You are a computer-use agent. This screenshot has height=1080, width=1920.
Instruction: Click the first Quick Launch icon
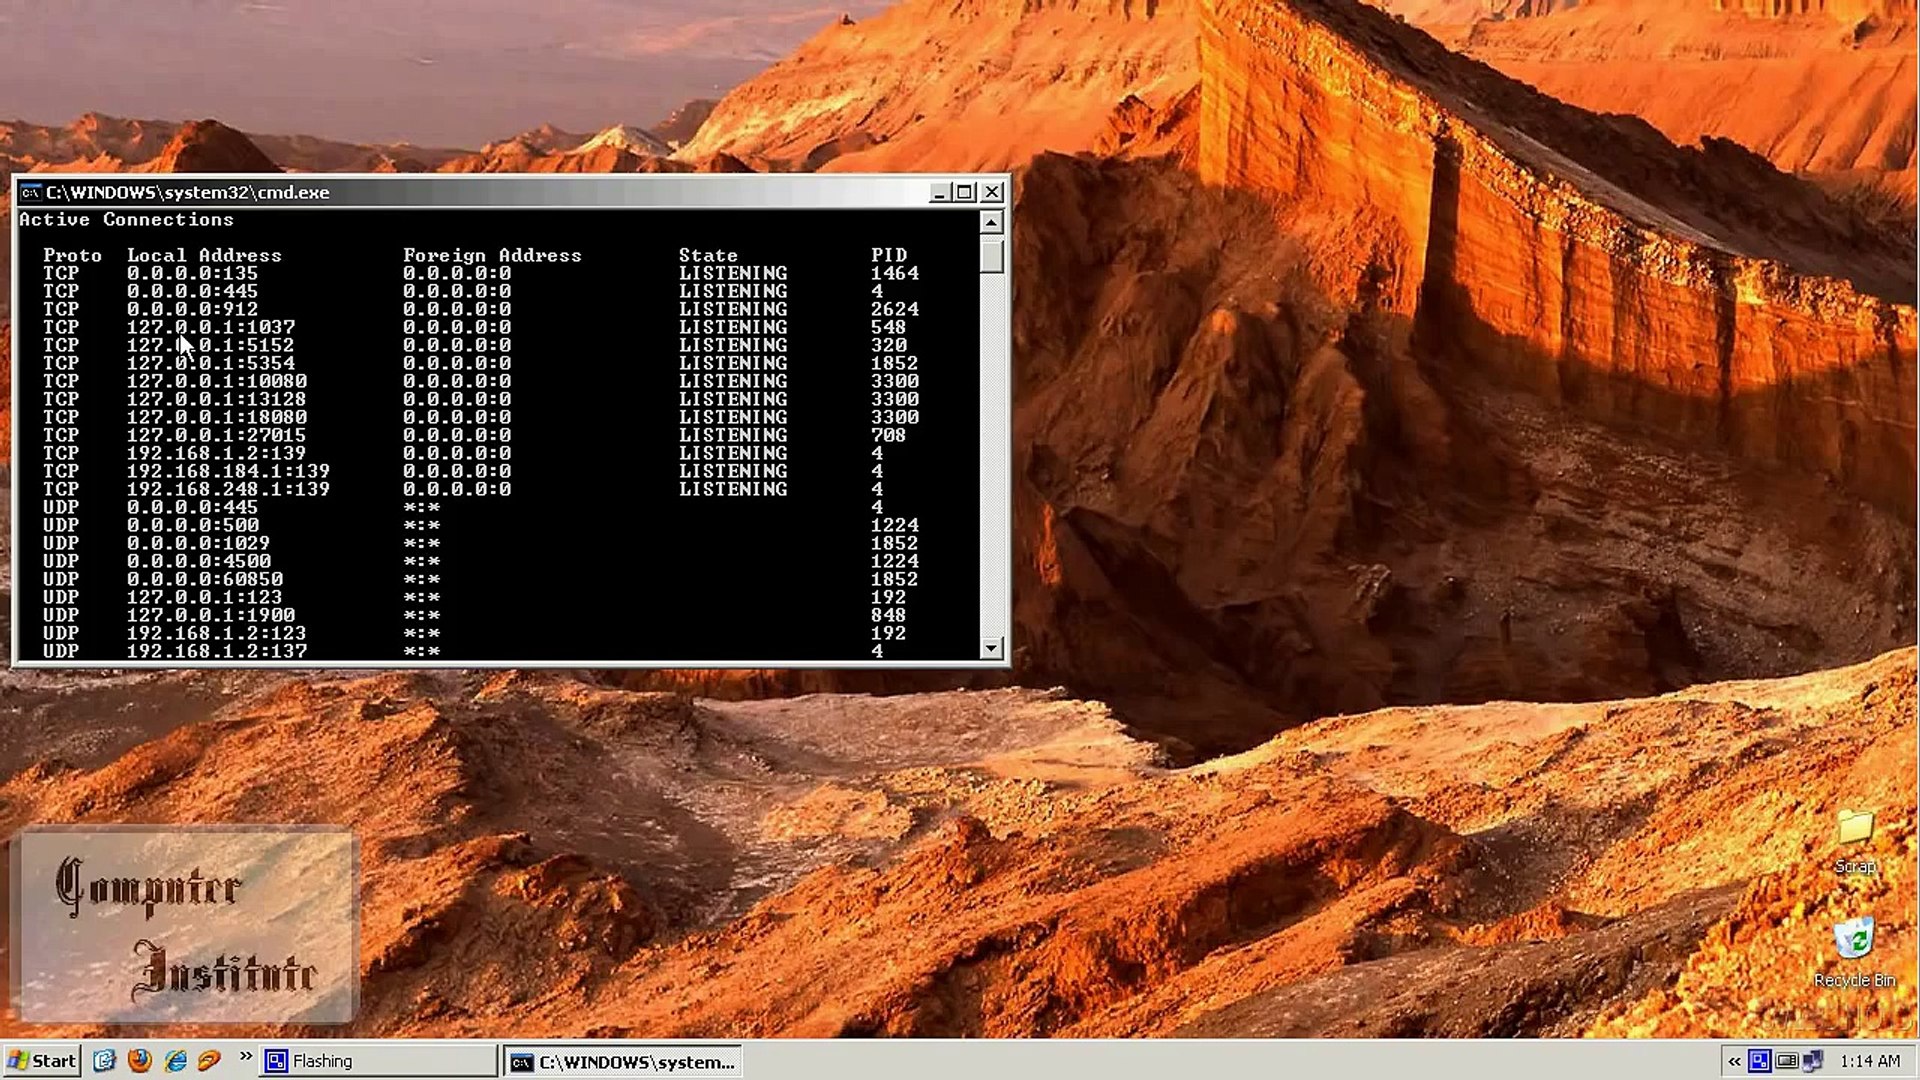(104, 1060)
